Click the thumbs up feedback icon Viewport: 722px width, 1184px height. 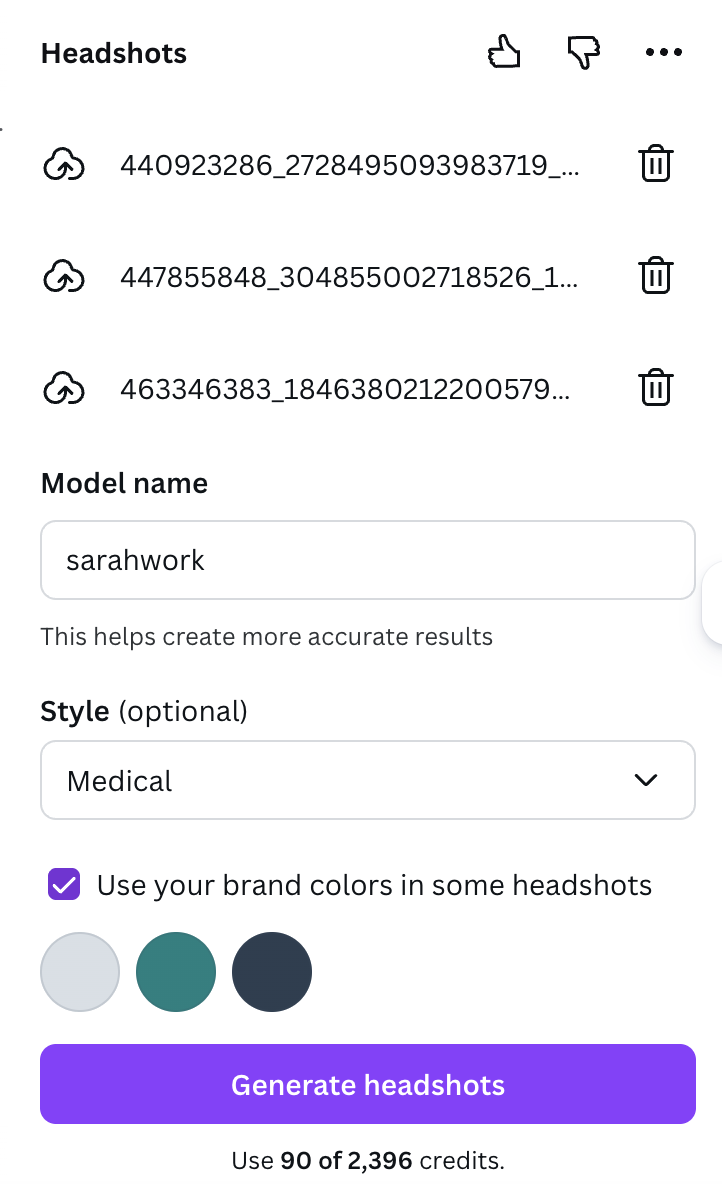504,52
